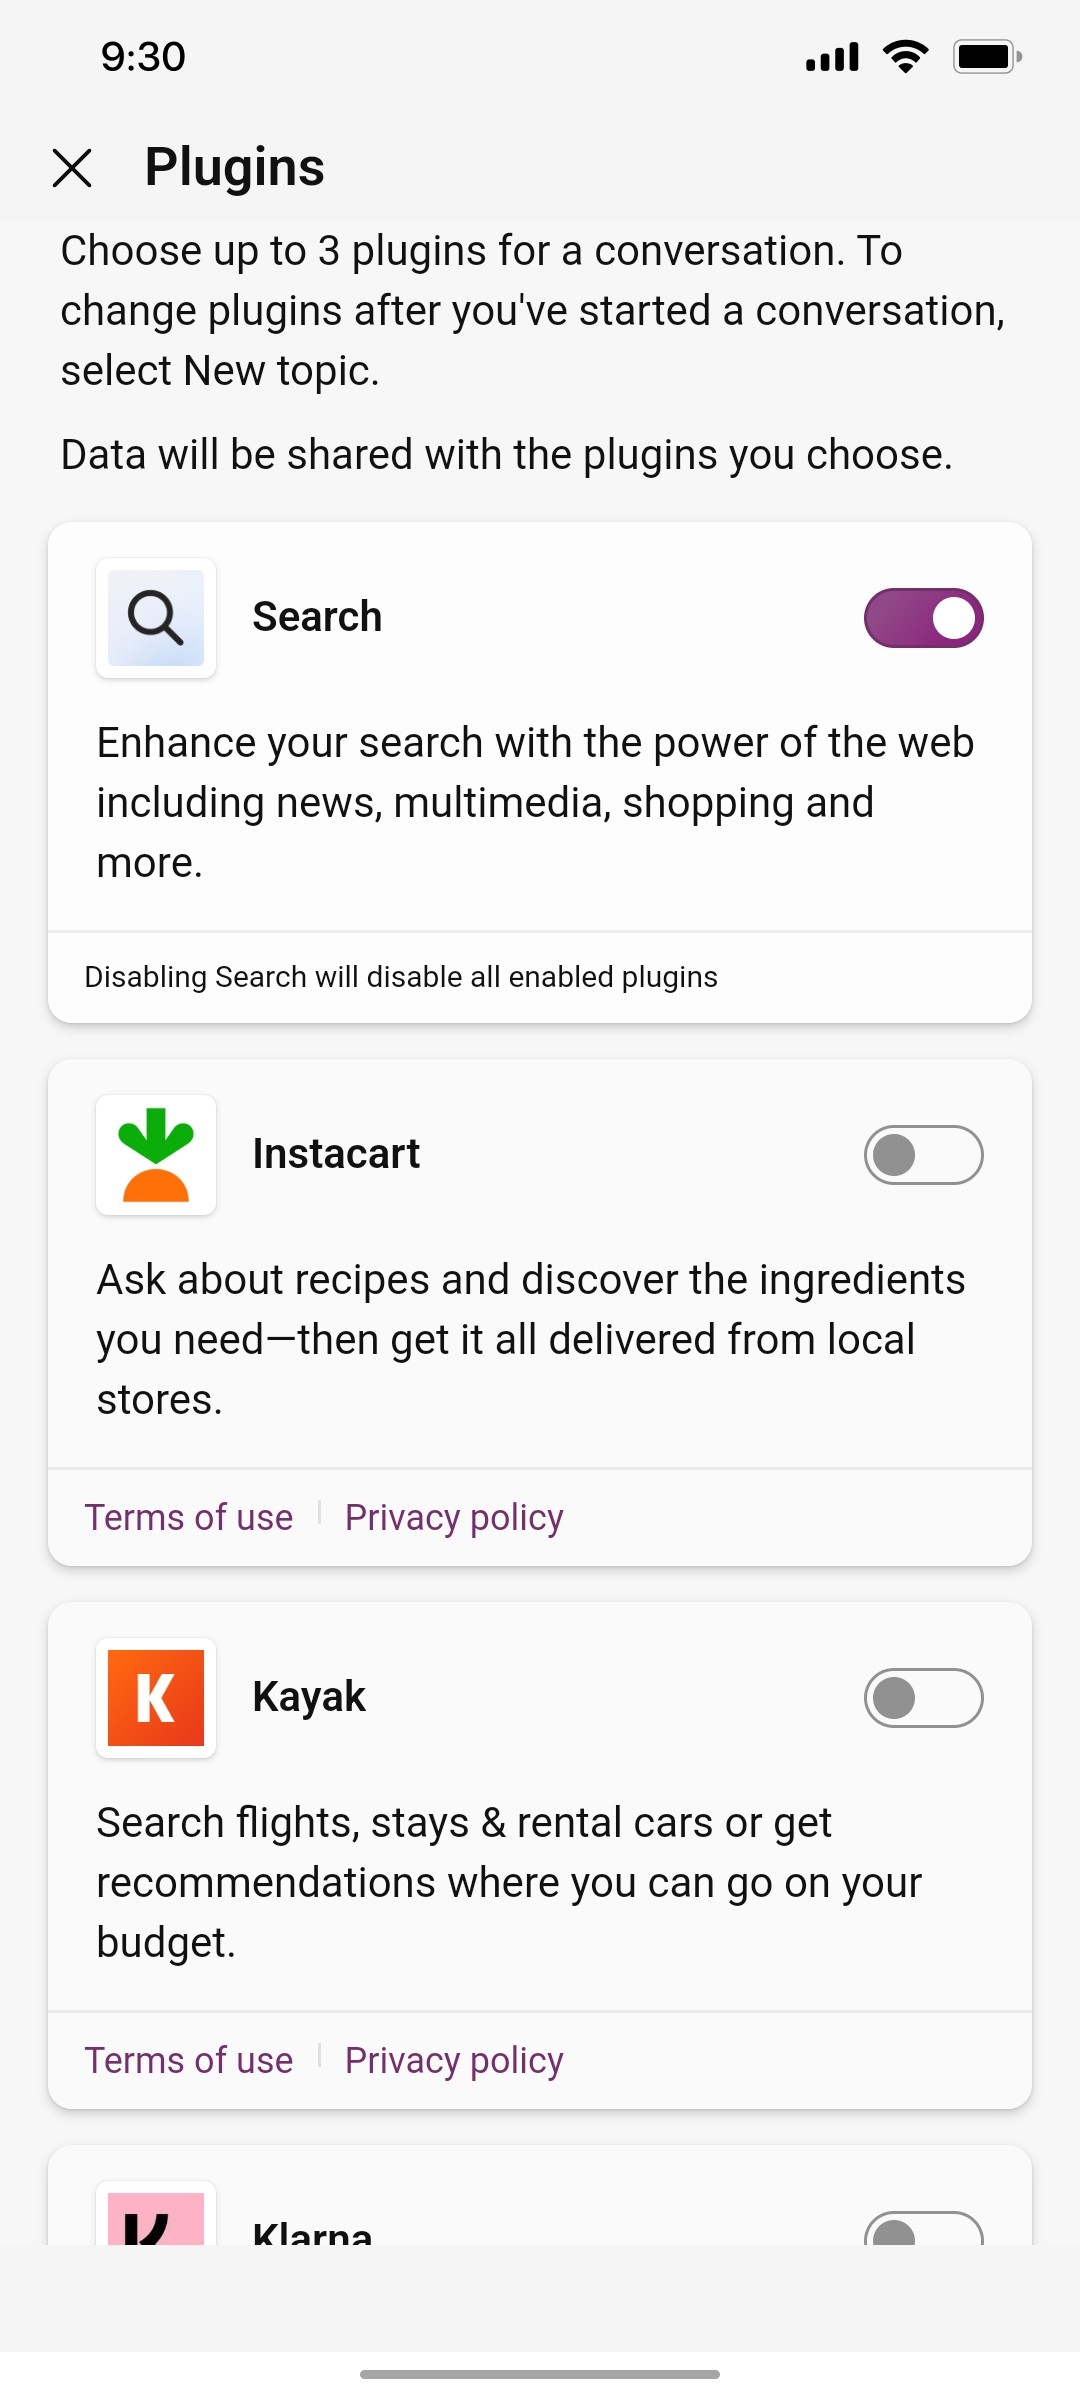Image resolution: width=1080 pixels, height=2400 pixels.
Task: Select the Plugins heading
Action: pyautogui.click(x=234, y=165)
